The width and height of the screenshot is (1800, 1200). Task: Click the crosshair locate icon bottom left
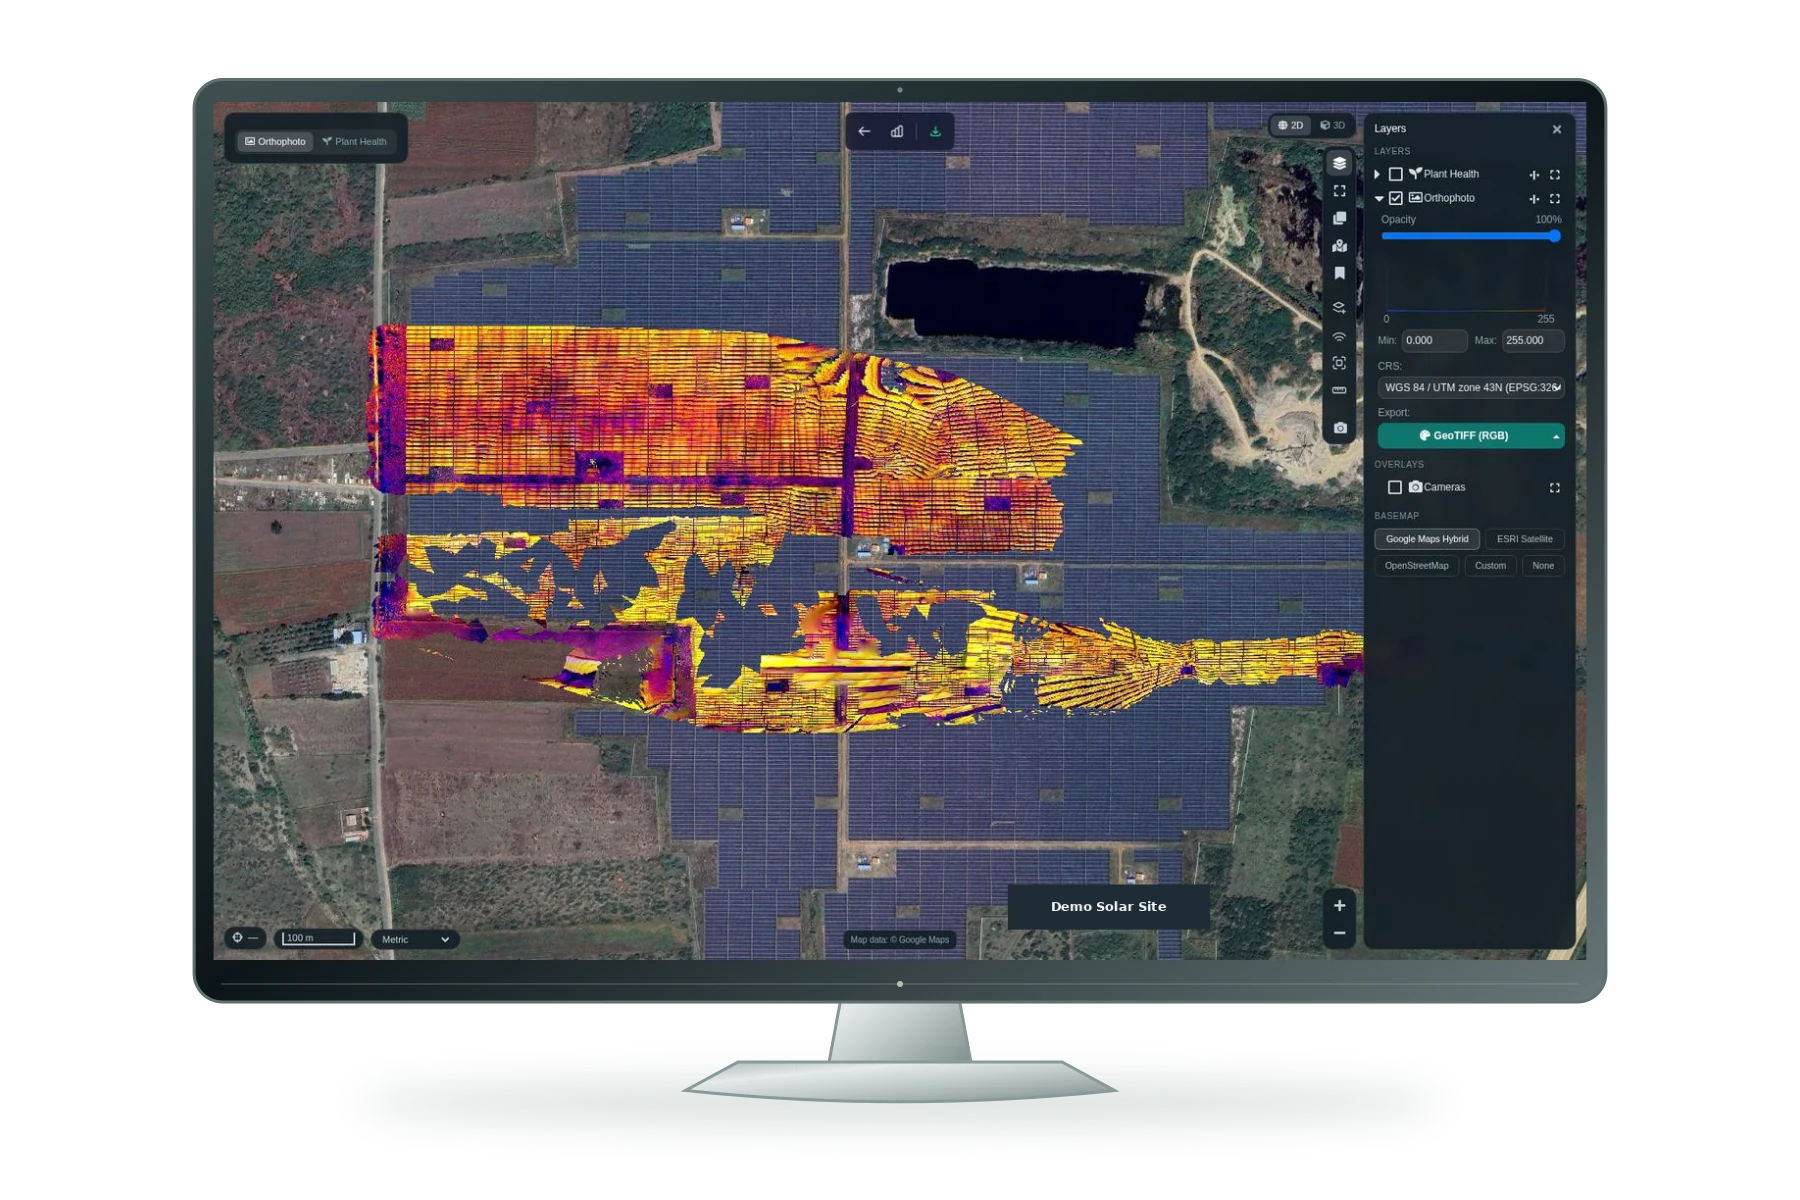pos(237,938)
